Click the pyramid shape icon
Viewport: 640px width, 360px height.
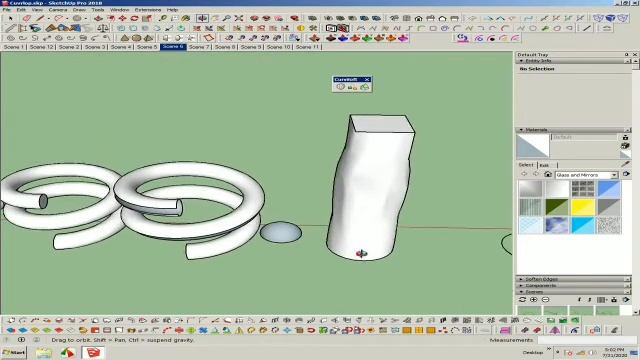[124, 38]
